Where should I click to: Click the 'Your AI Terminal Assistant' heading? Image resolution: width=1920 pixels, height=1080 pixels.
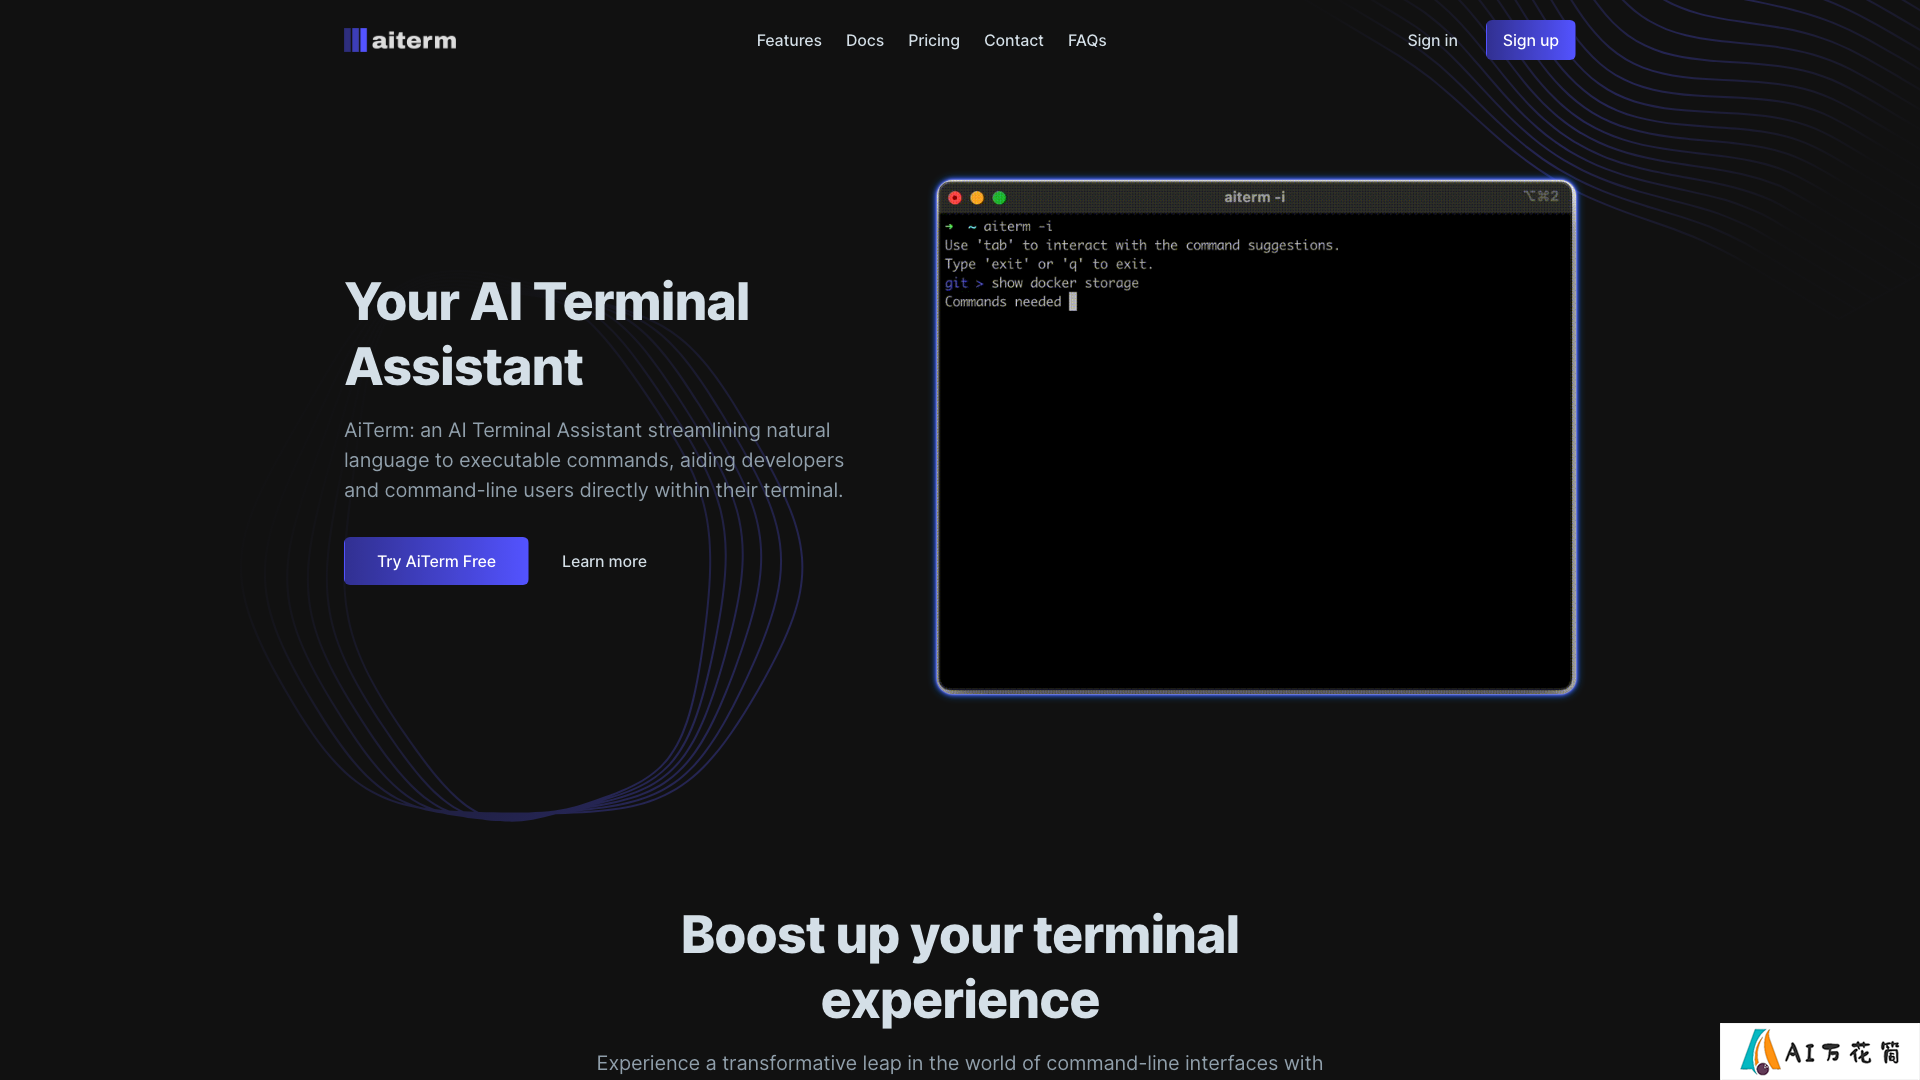[547, 334]
